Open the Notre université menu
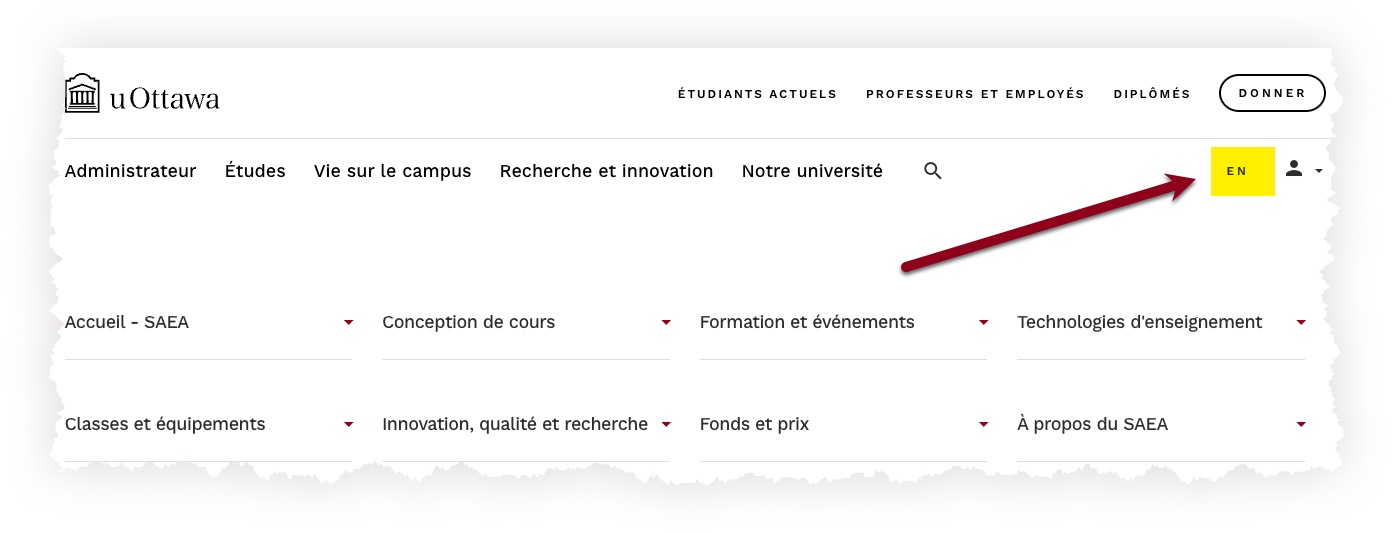Image resolution: width=1392 pixels, height=533 pixels. (x=812, y=171)
